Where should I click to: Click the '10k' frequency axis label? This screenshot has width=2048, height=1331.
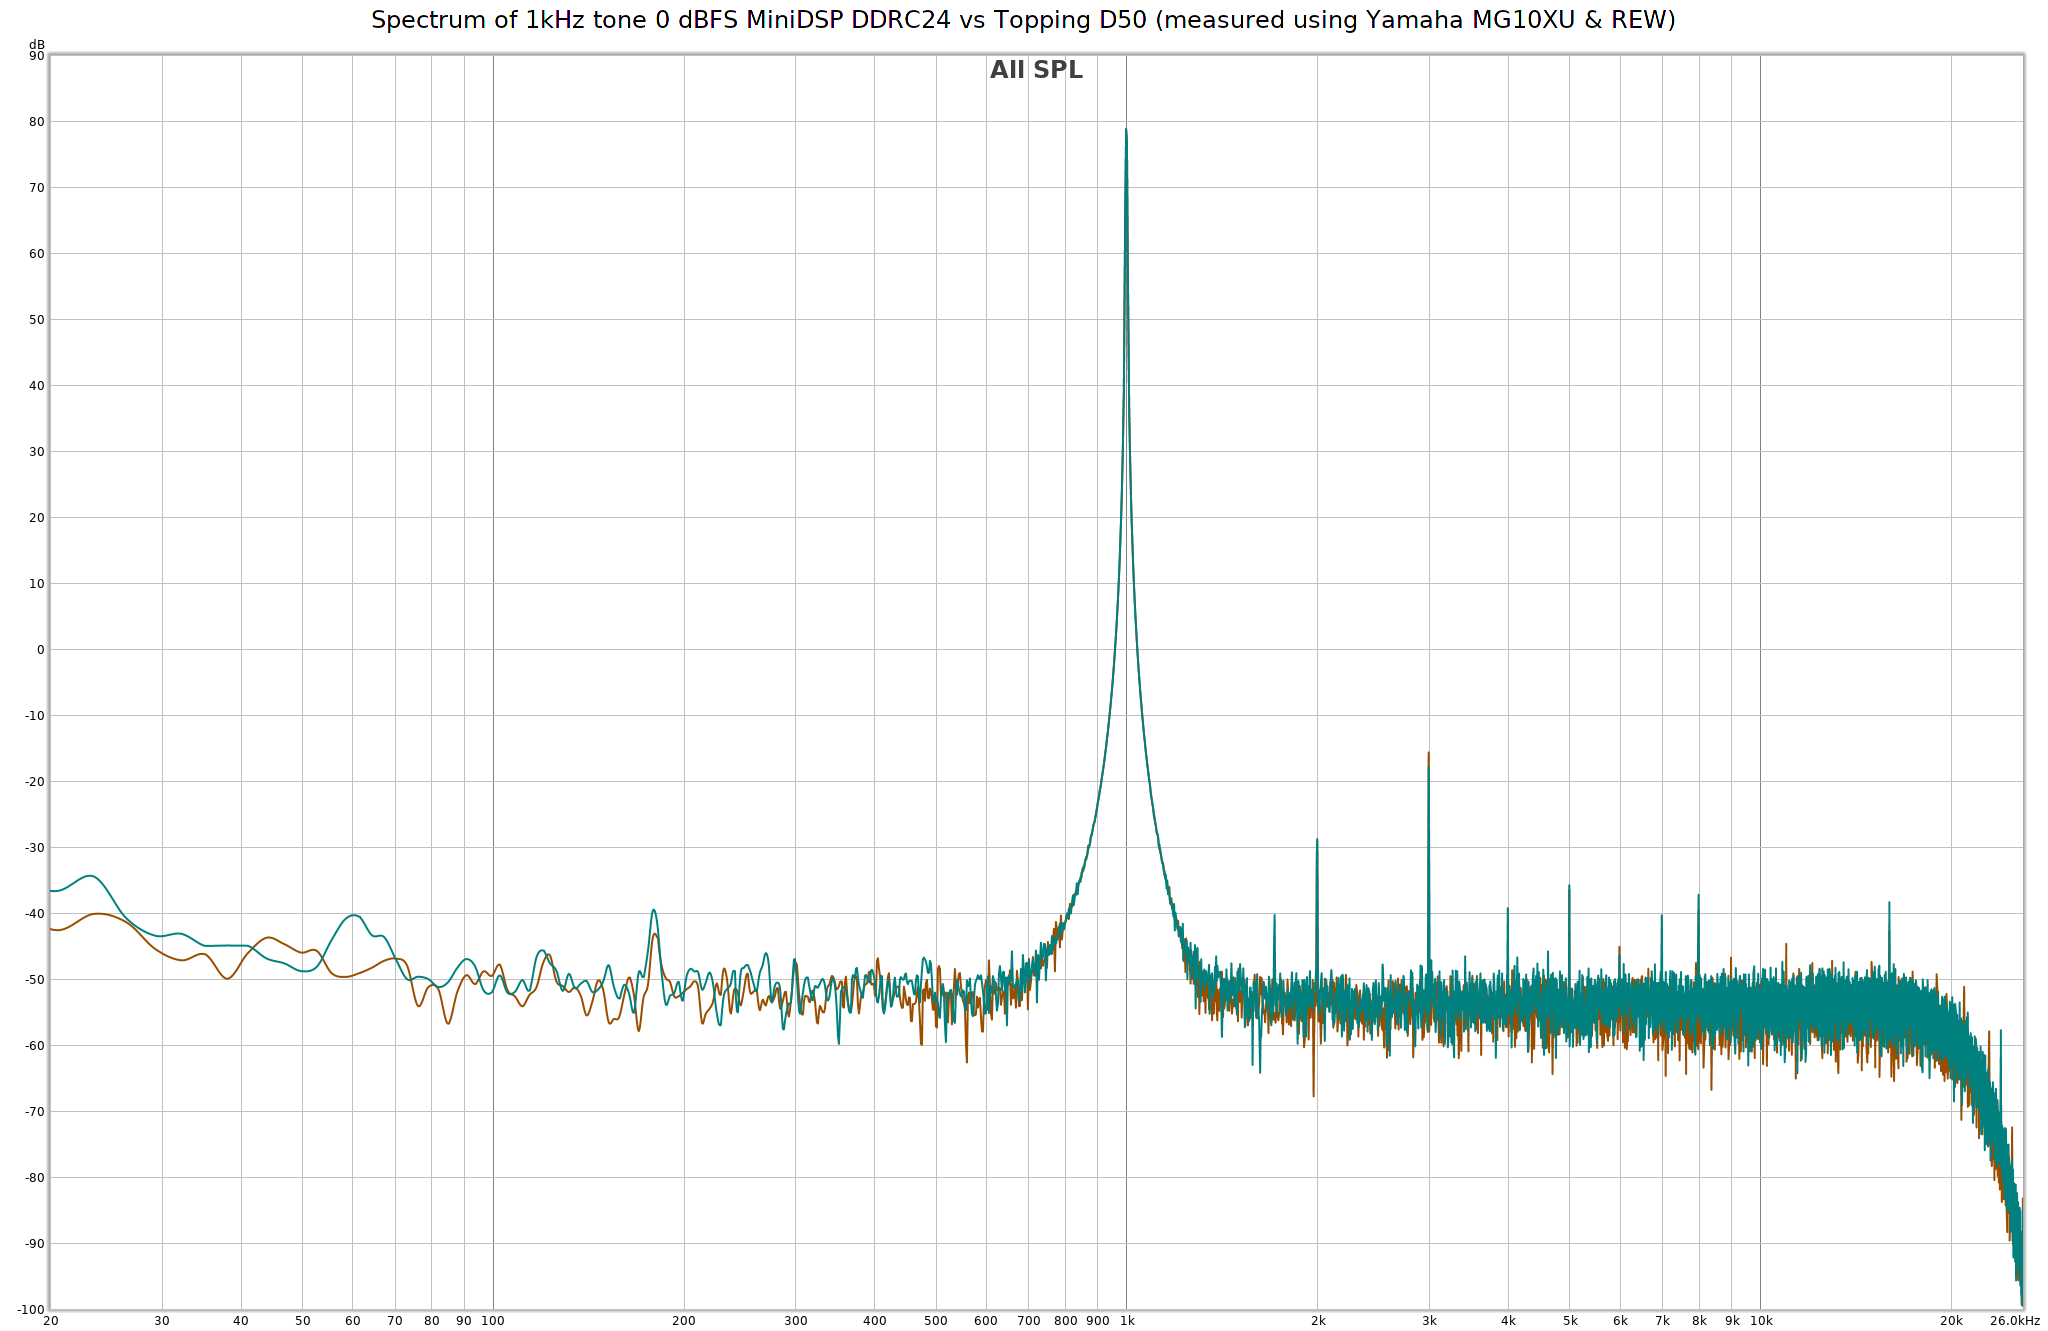(x=1761, y=1321)
